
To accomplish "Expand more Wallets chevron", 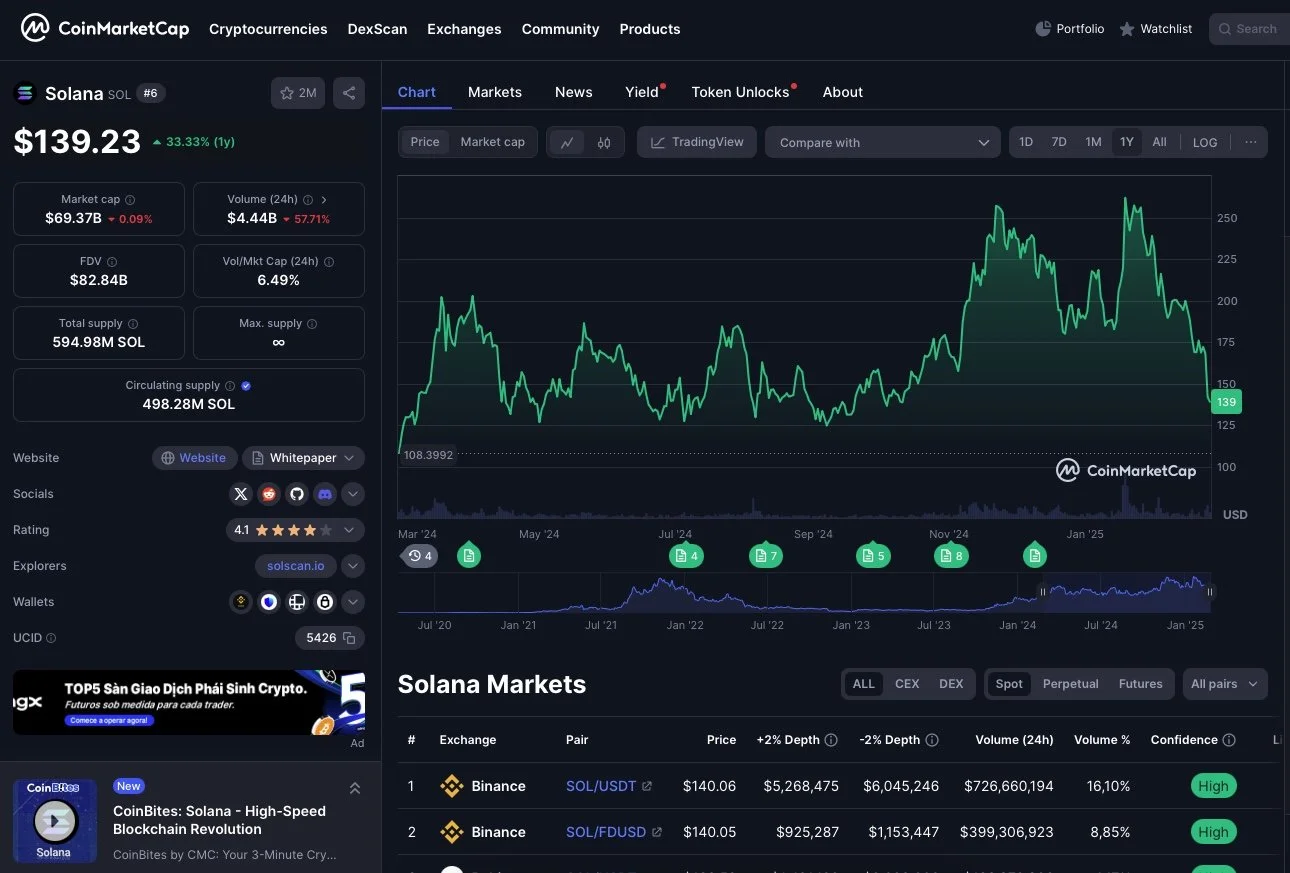I will point(353,602).
